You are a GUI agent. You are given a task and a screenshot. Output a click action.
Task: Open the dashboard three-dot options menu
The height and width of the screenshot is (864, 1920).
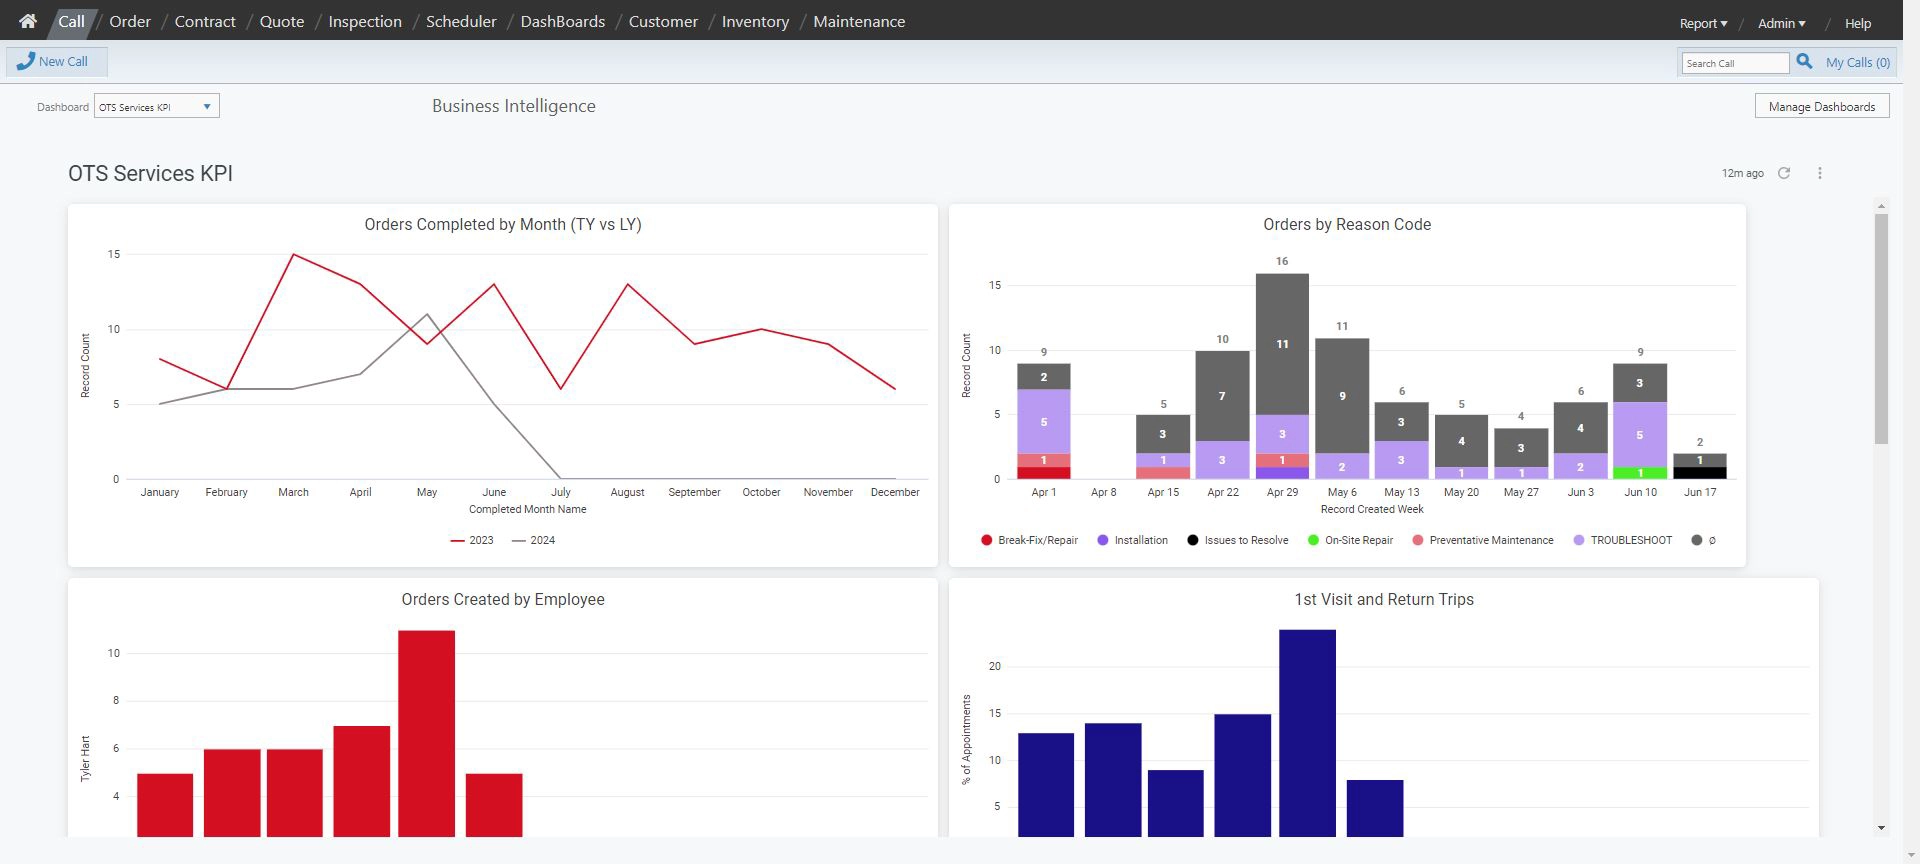click(1820, 173)
